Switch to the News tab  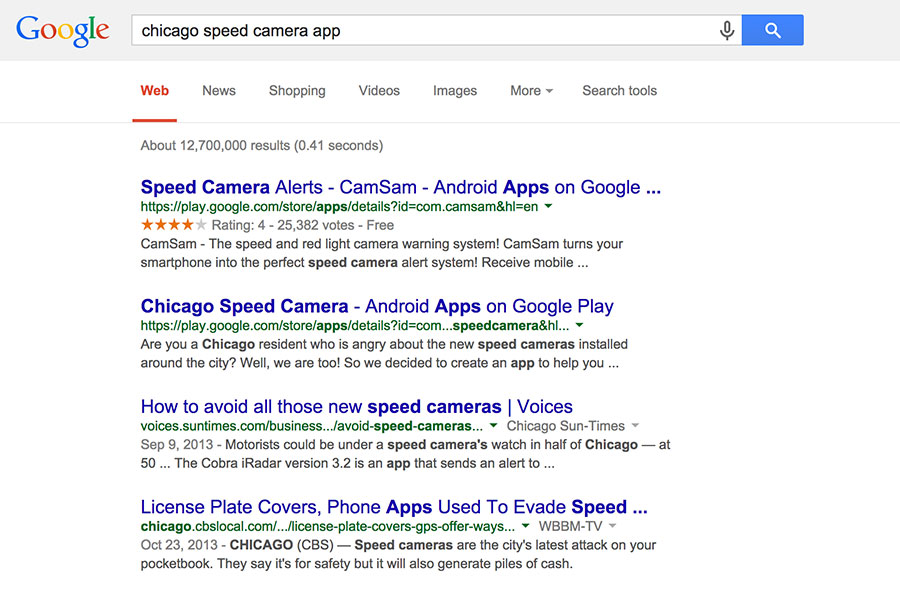point(219,91)
